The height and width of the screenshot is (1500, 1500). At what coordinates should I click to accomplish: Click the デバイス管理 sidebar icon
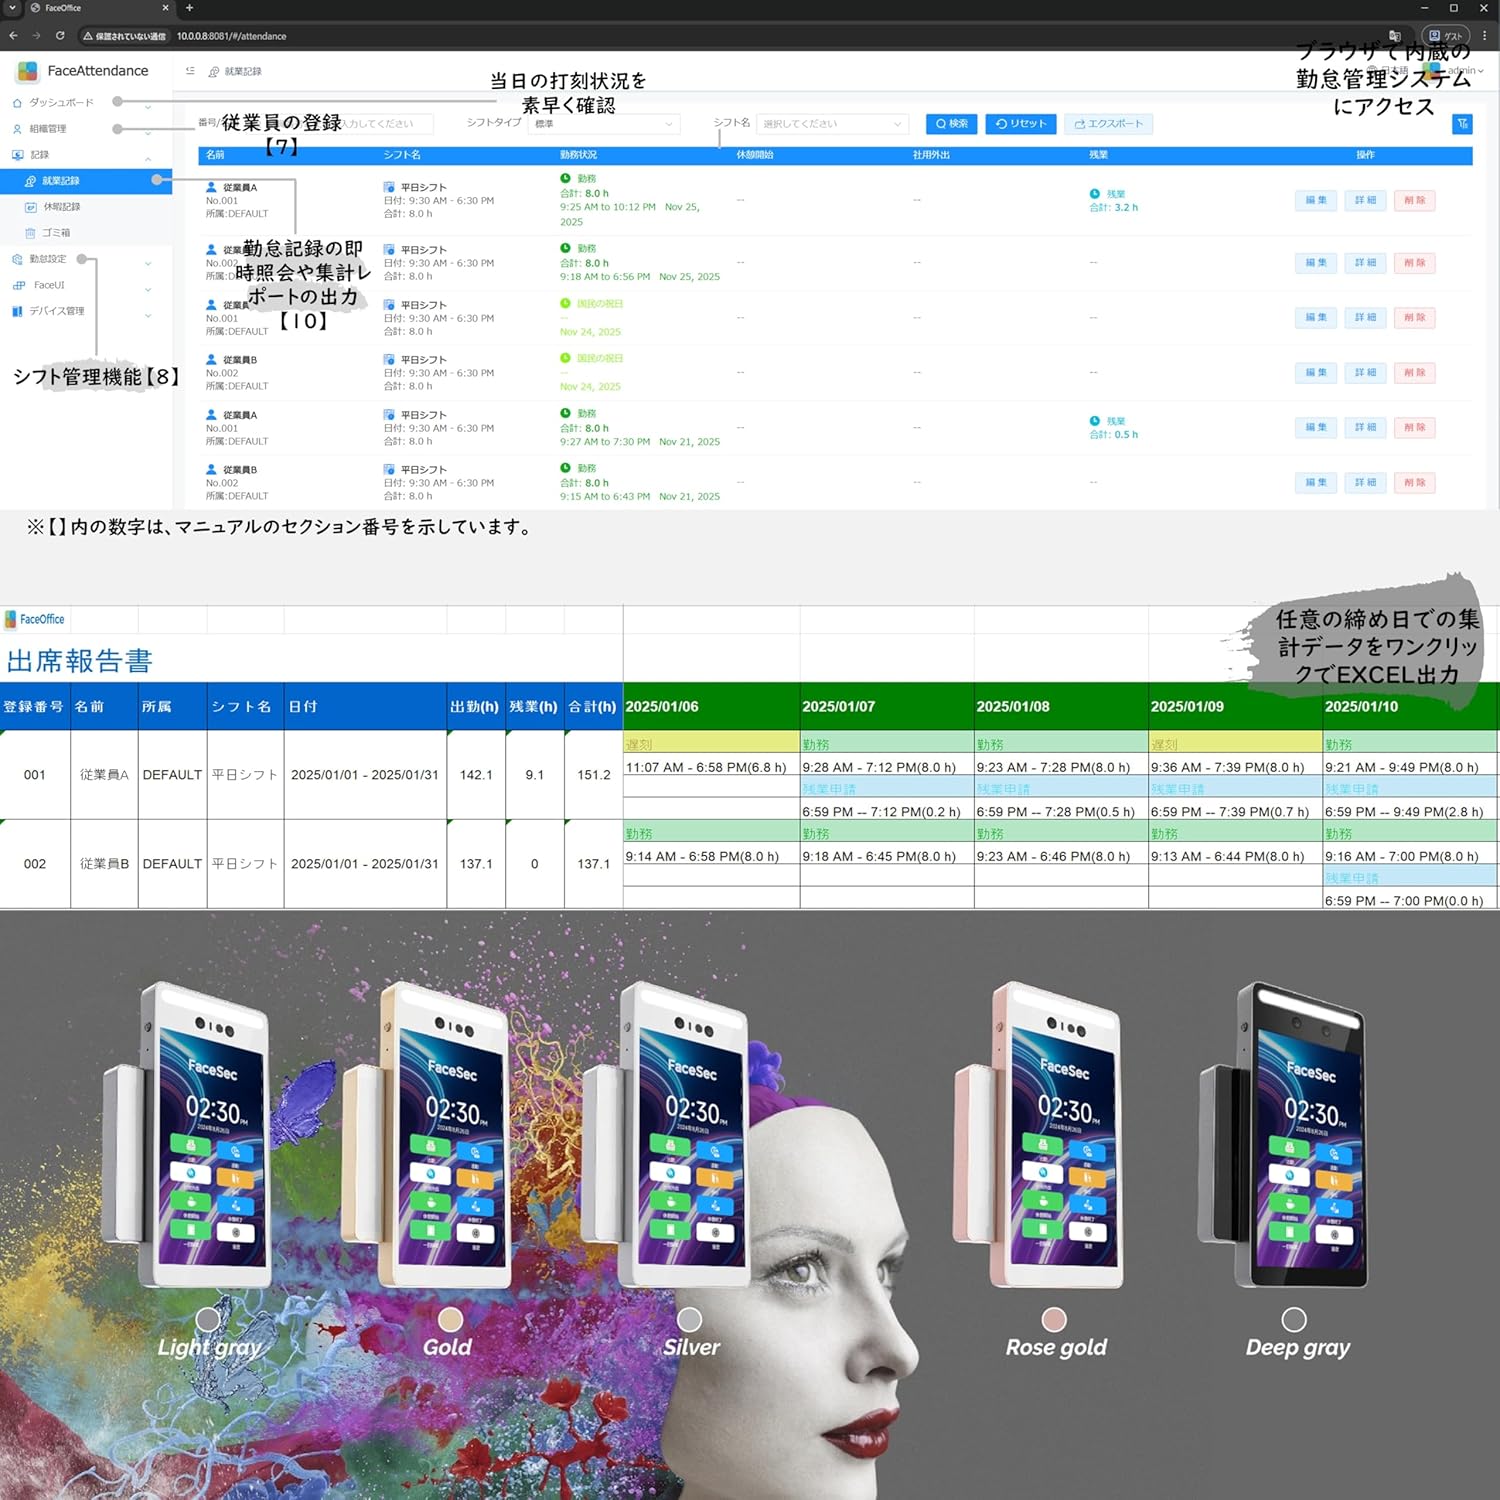tap(18, 310)
